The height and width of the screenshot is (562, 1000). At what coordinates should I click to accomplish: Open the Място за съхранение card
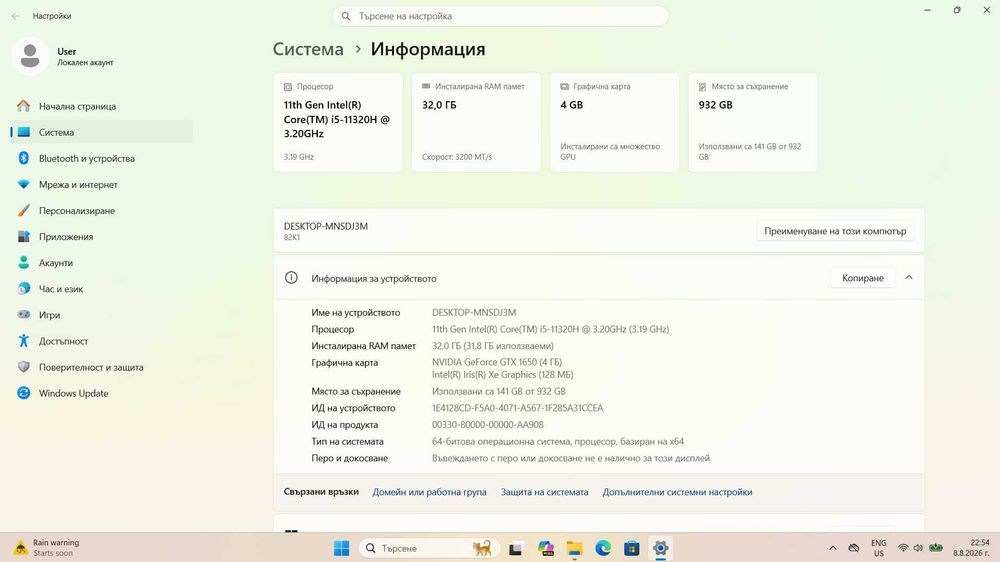click(753, 122)
